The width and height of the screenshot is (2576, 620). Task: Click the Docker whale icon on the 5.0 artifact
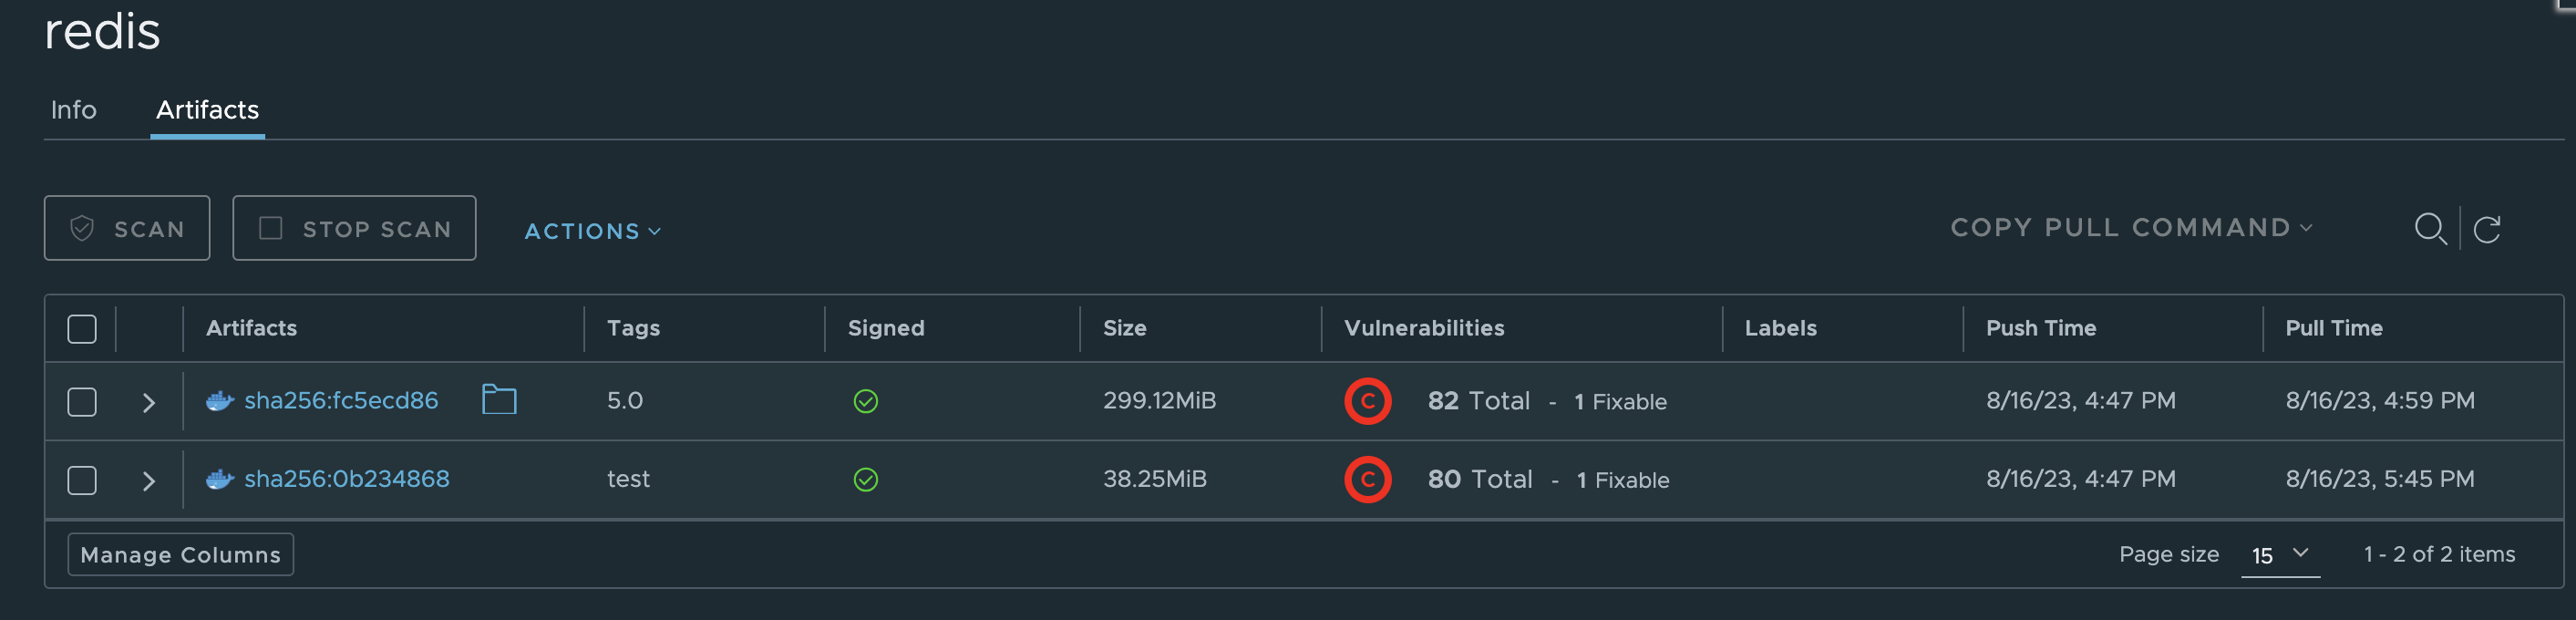point(219,399)
